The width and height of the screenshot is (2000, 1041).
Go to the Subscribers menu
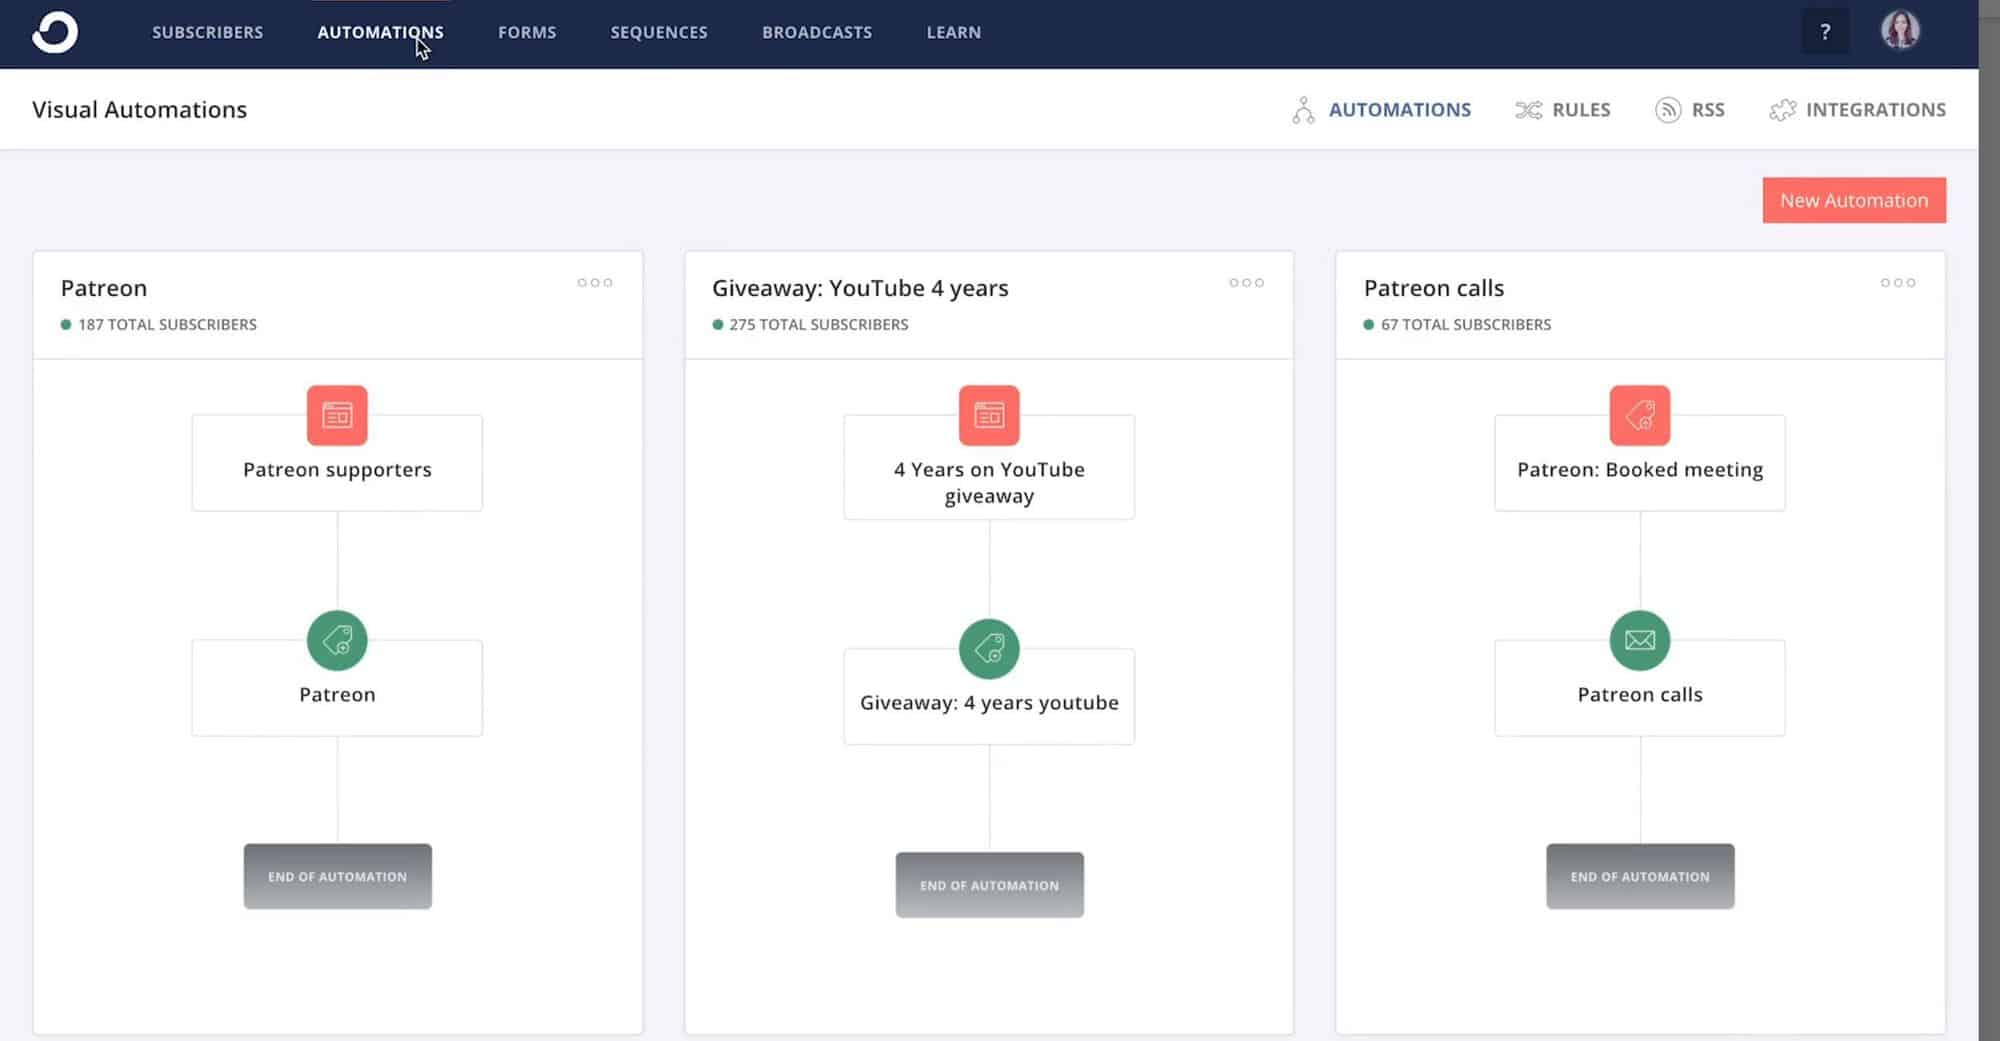tap(208, 32)
